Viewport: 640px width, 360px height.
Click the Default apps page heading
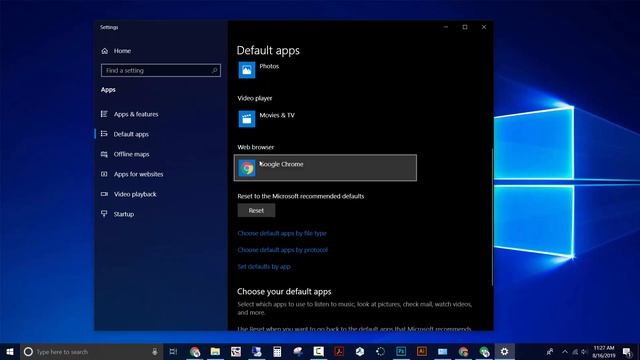[268, 50]
